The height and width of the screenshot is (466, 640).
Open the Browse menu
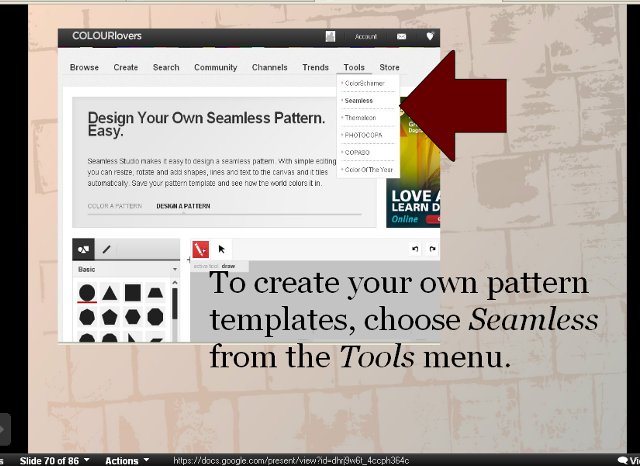(84, 67)
